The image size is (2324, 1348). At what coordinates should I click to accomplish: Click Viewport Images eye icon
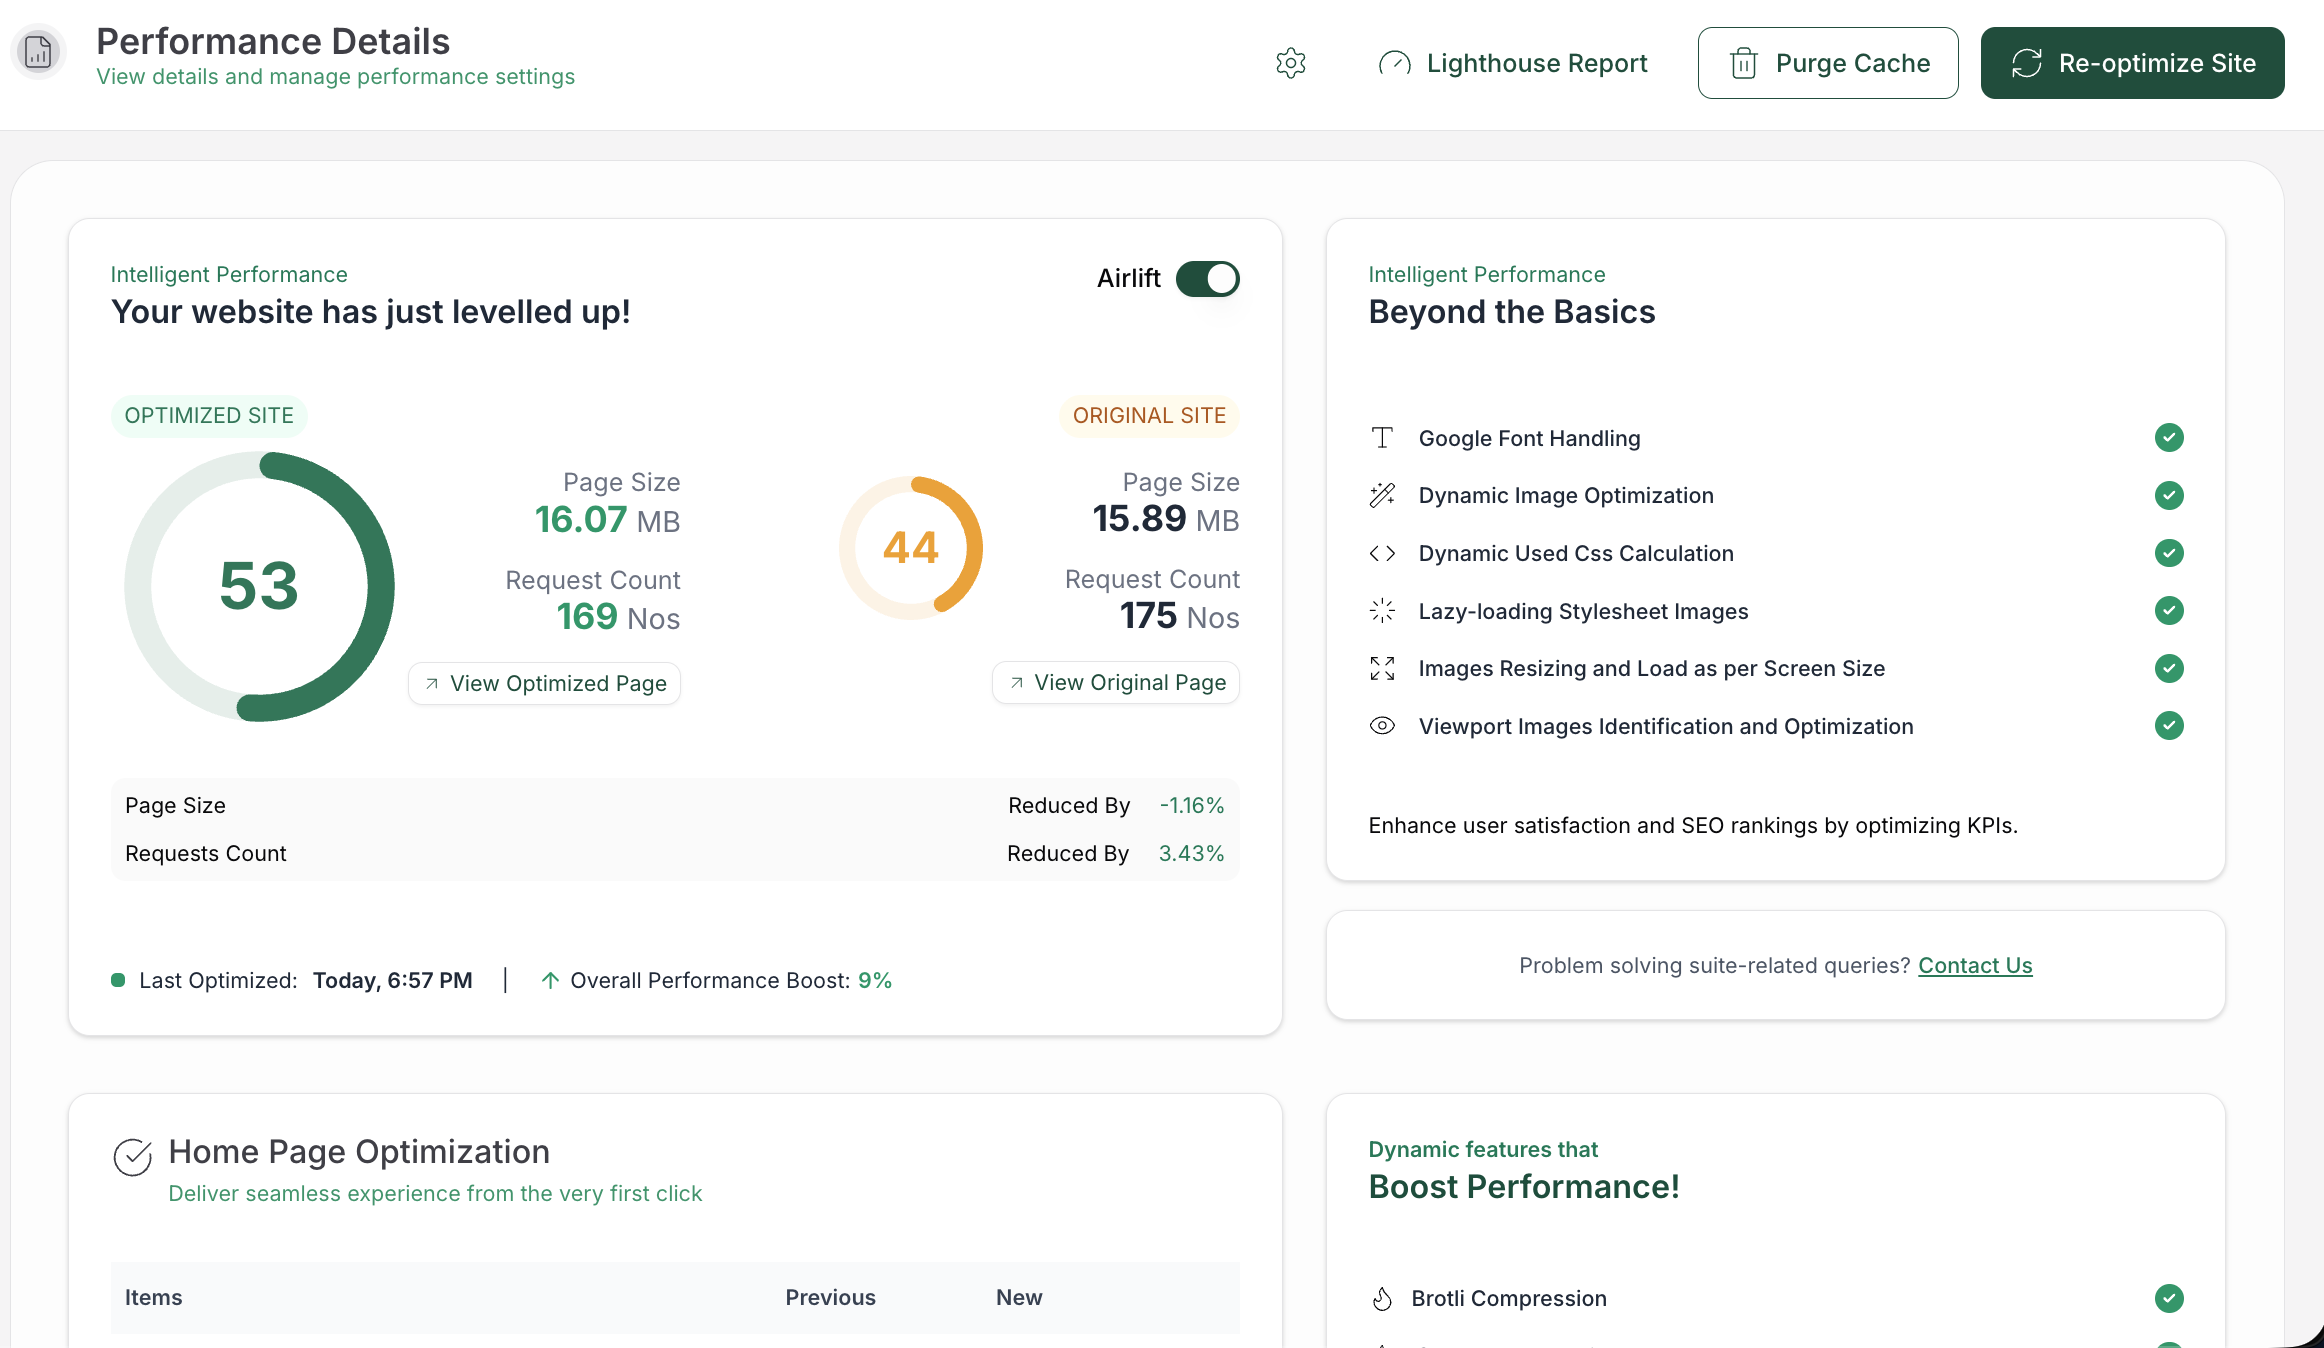click(x=1382, y=726)
